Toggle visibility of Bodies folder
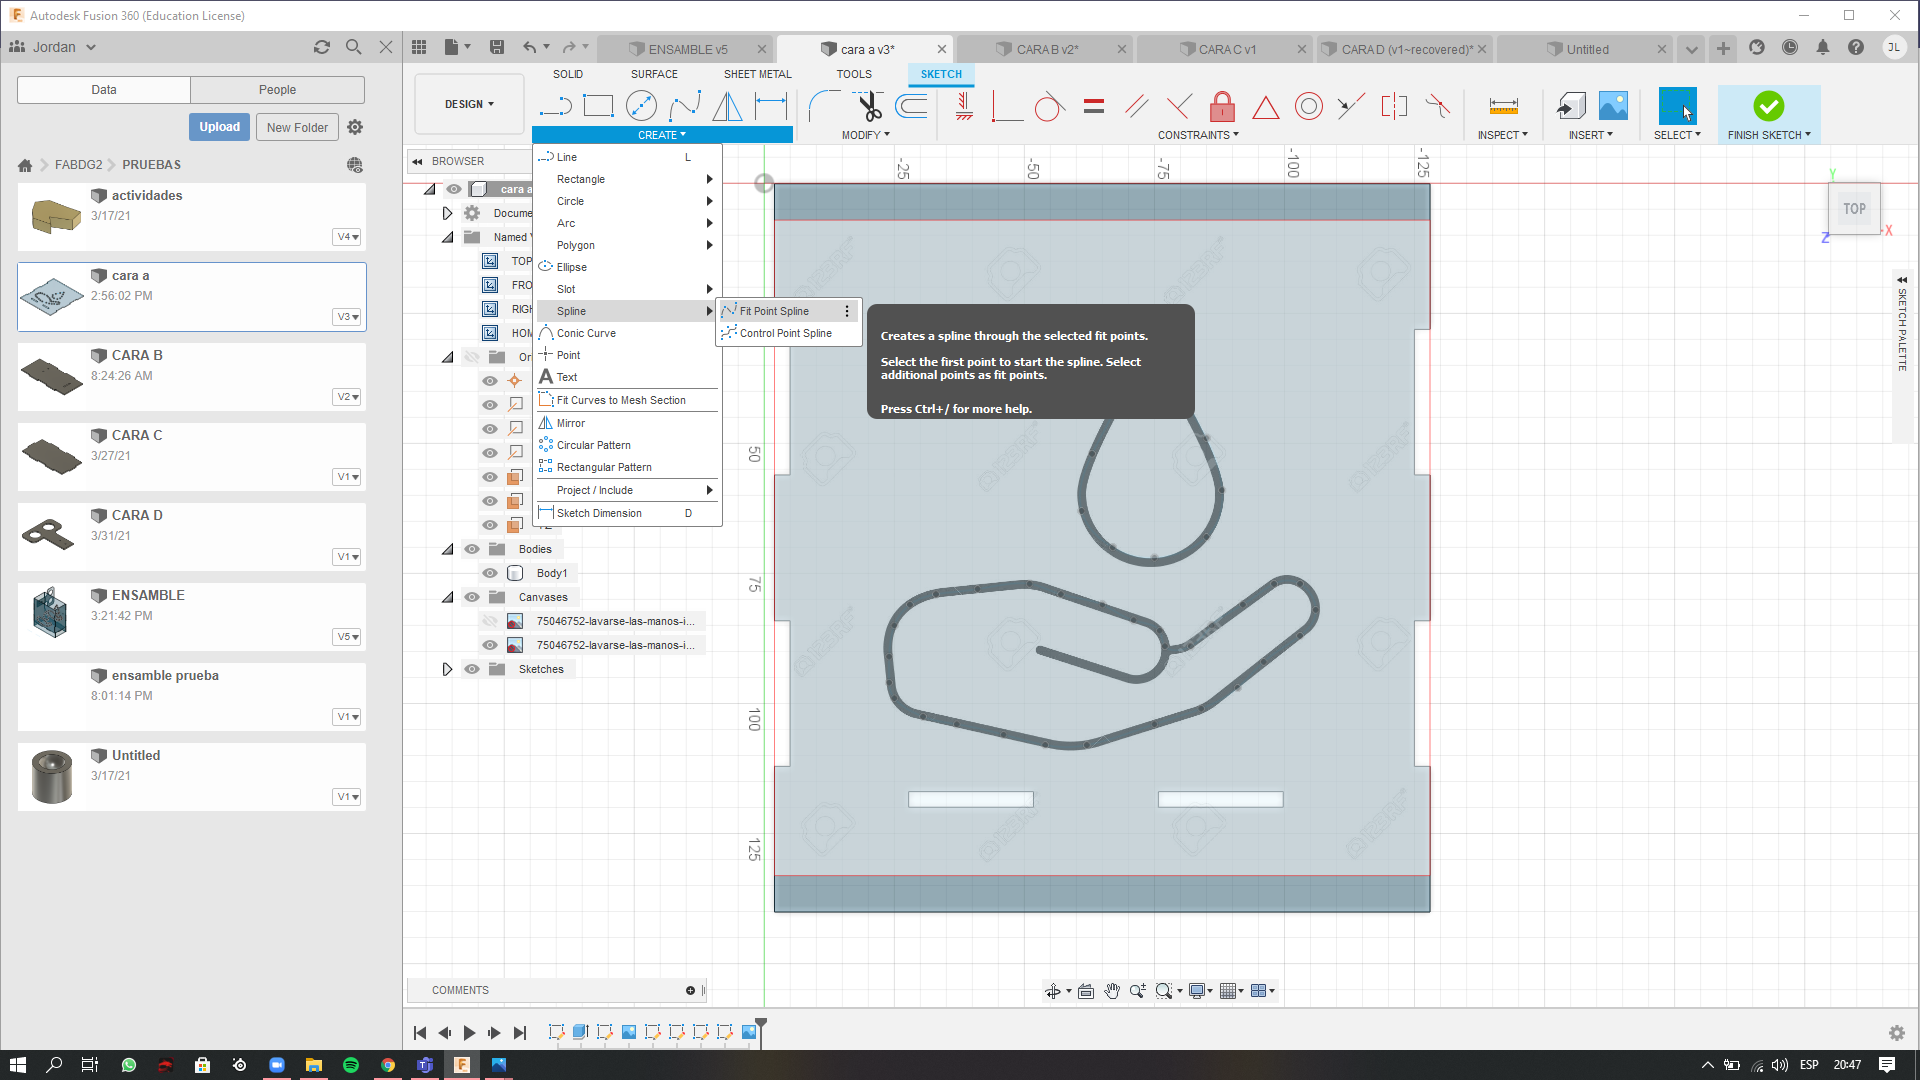Screen dimensions: 1920x1080 (x=472, y=549)
